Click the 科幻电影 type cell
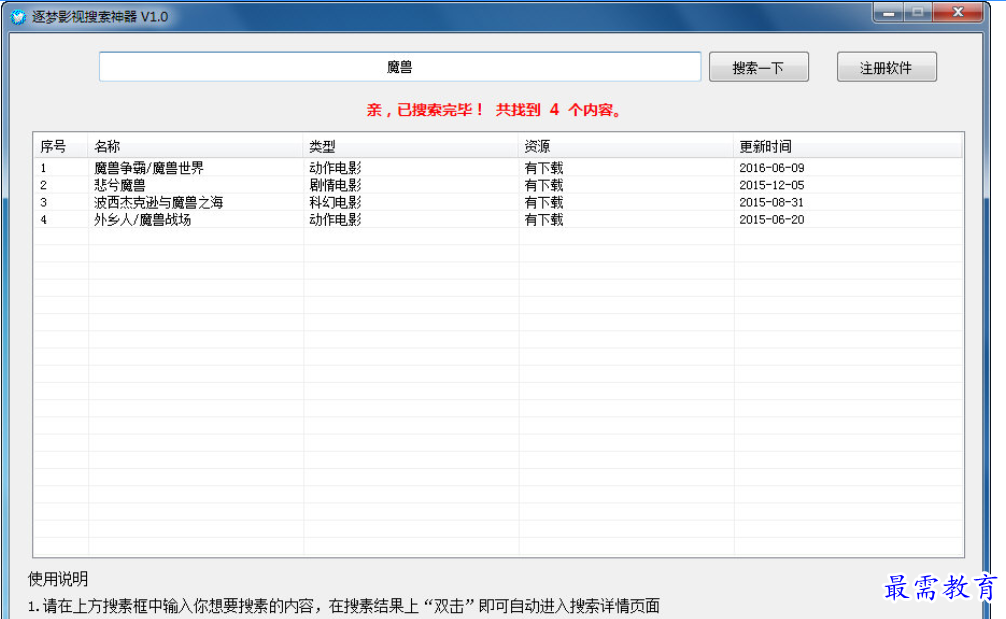 (x=335, y=202)
